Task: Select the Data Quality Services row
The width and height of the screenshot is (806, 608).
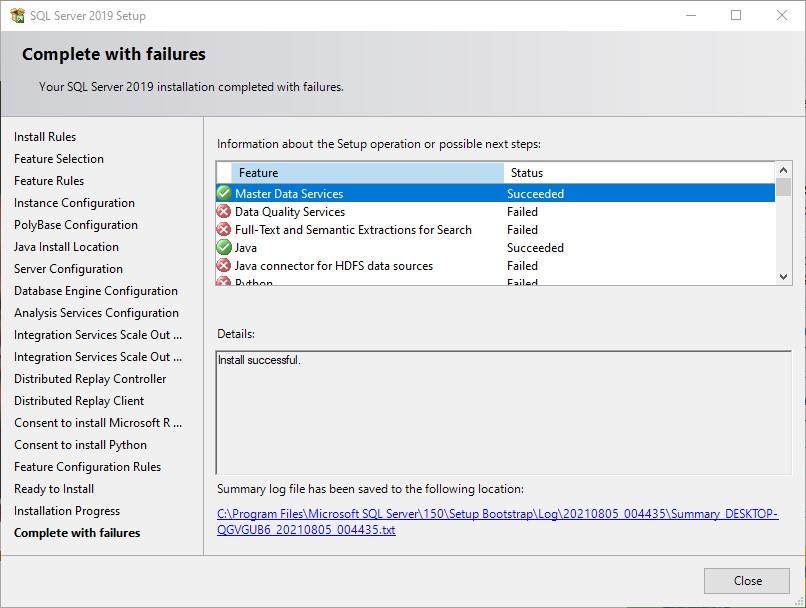Action: 290,212
